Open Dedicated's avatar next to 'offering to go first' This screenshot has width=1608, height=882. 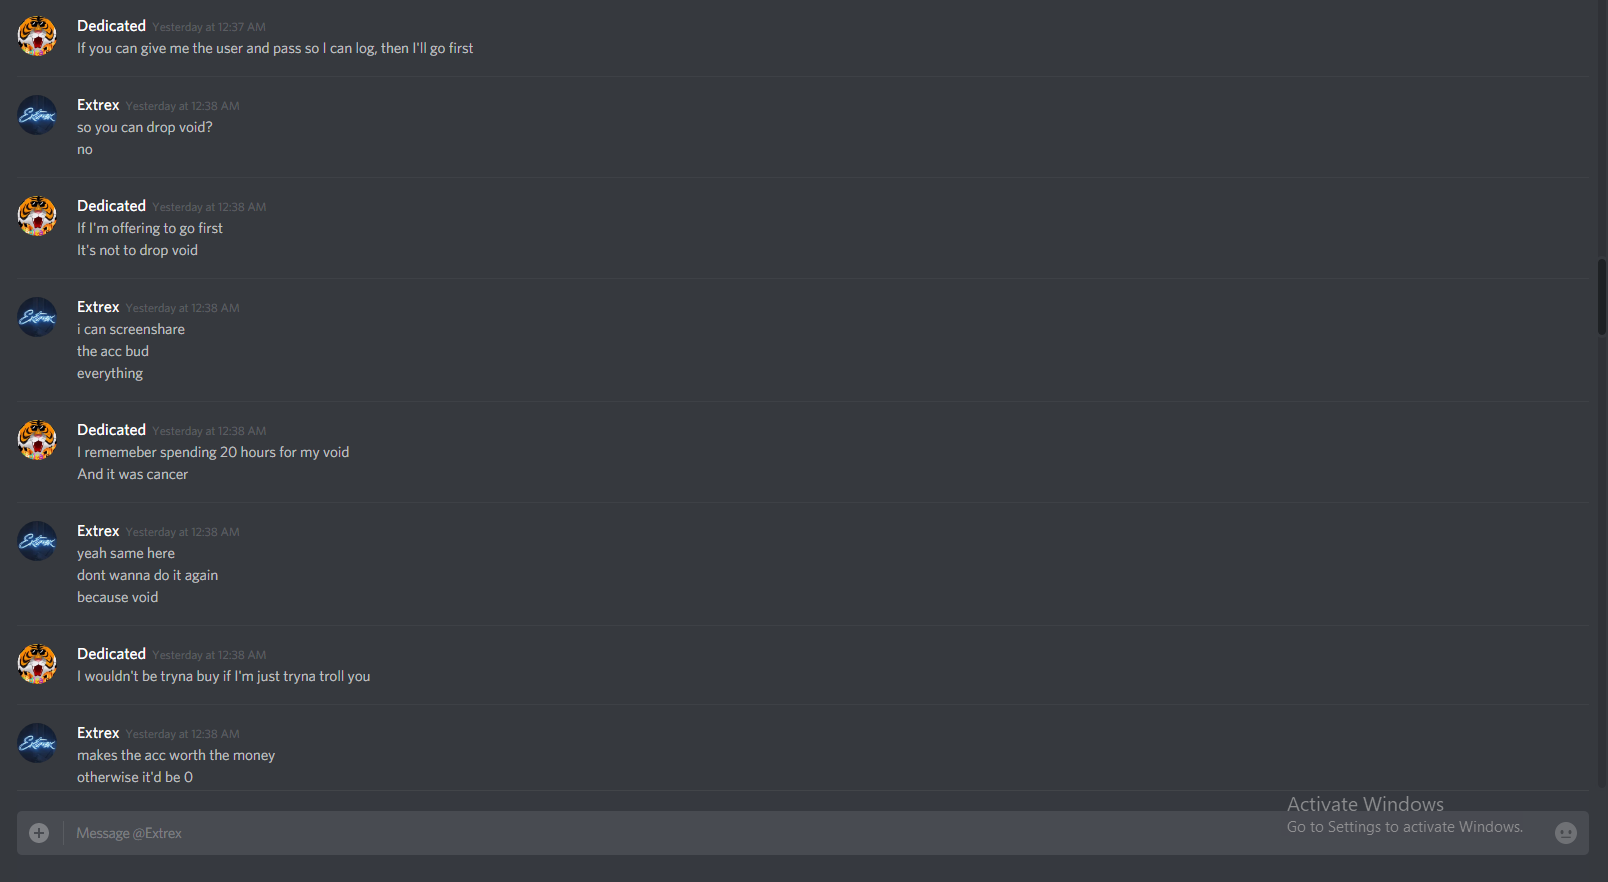coord(37,216)
